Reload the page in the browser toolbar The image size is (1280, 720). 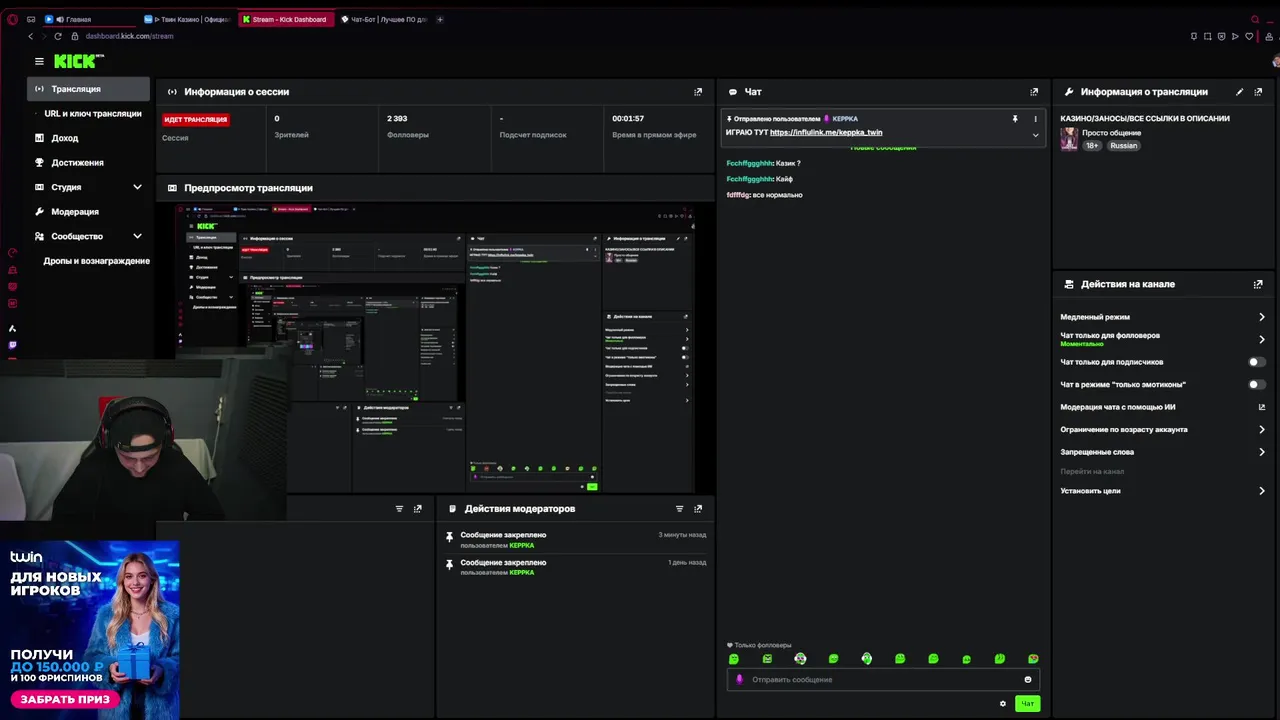[x=58, y=36]
